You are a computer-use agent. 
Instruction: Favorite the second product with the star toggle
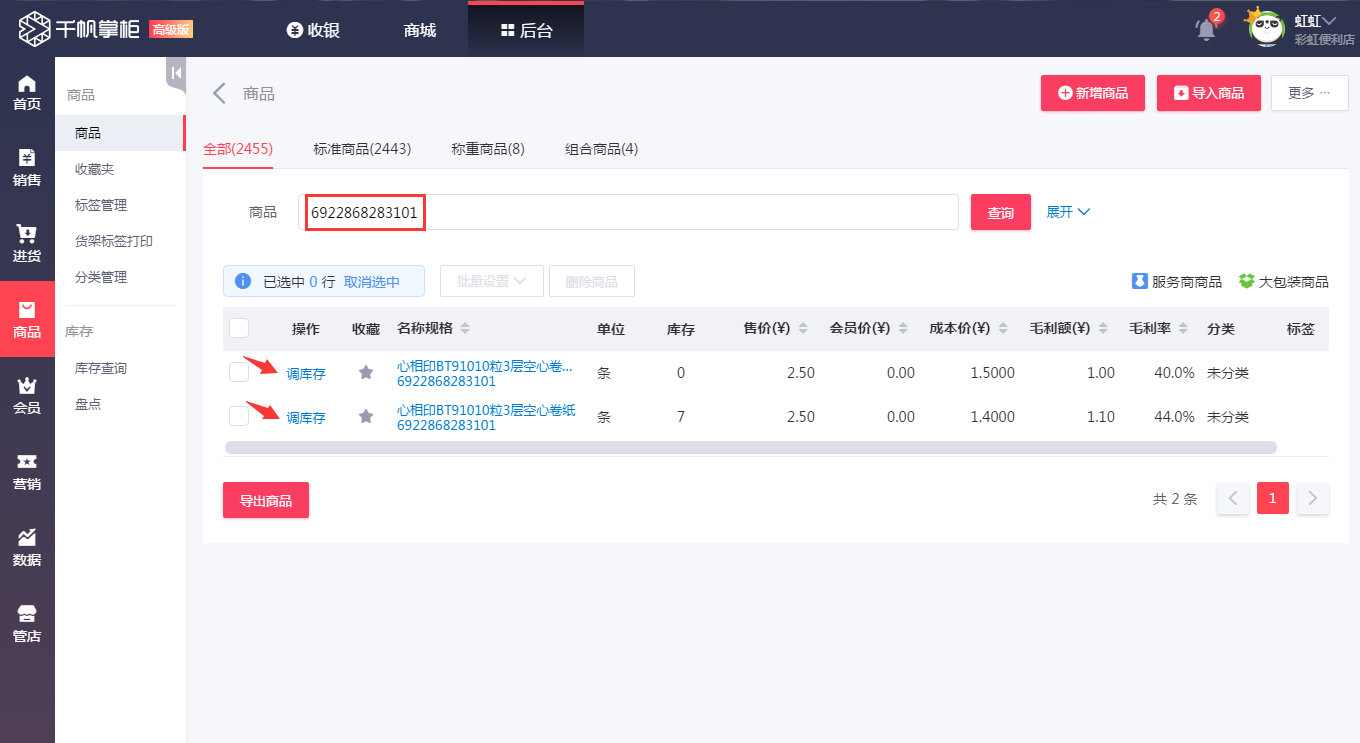365,415
